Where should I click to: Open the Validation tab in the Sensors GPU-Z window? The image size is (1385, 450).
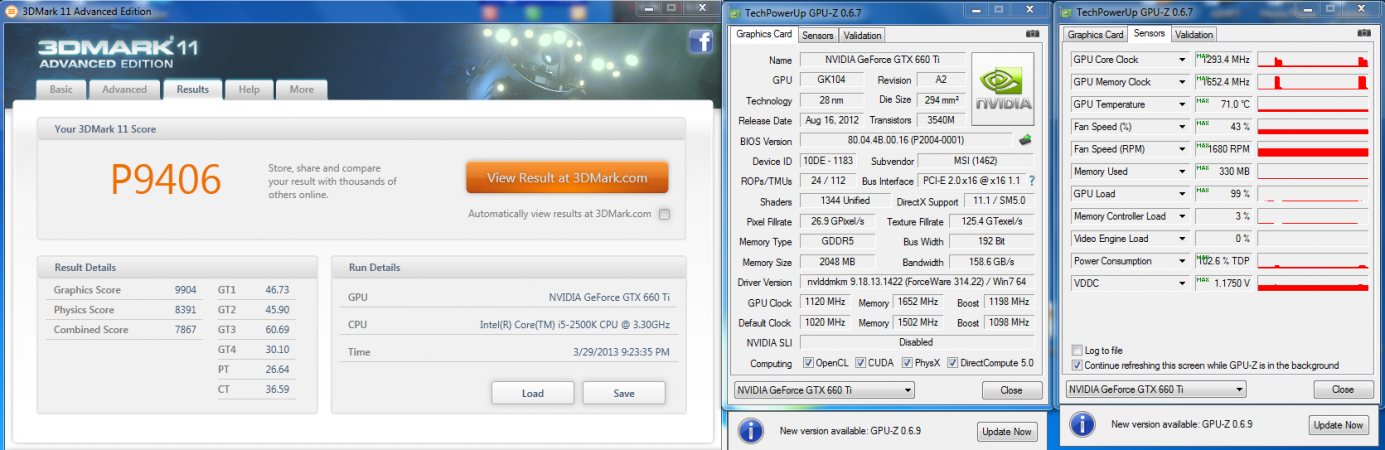tap(1194, 35)
